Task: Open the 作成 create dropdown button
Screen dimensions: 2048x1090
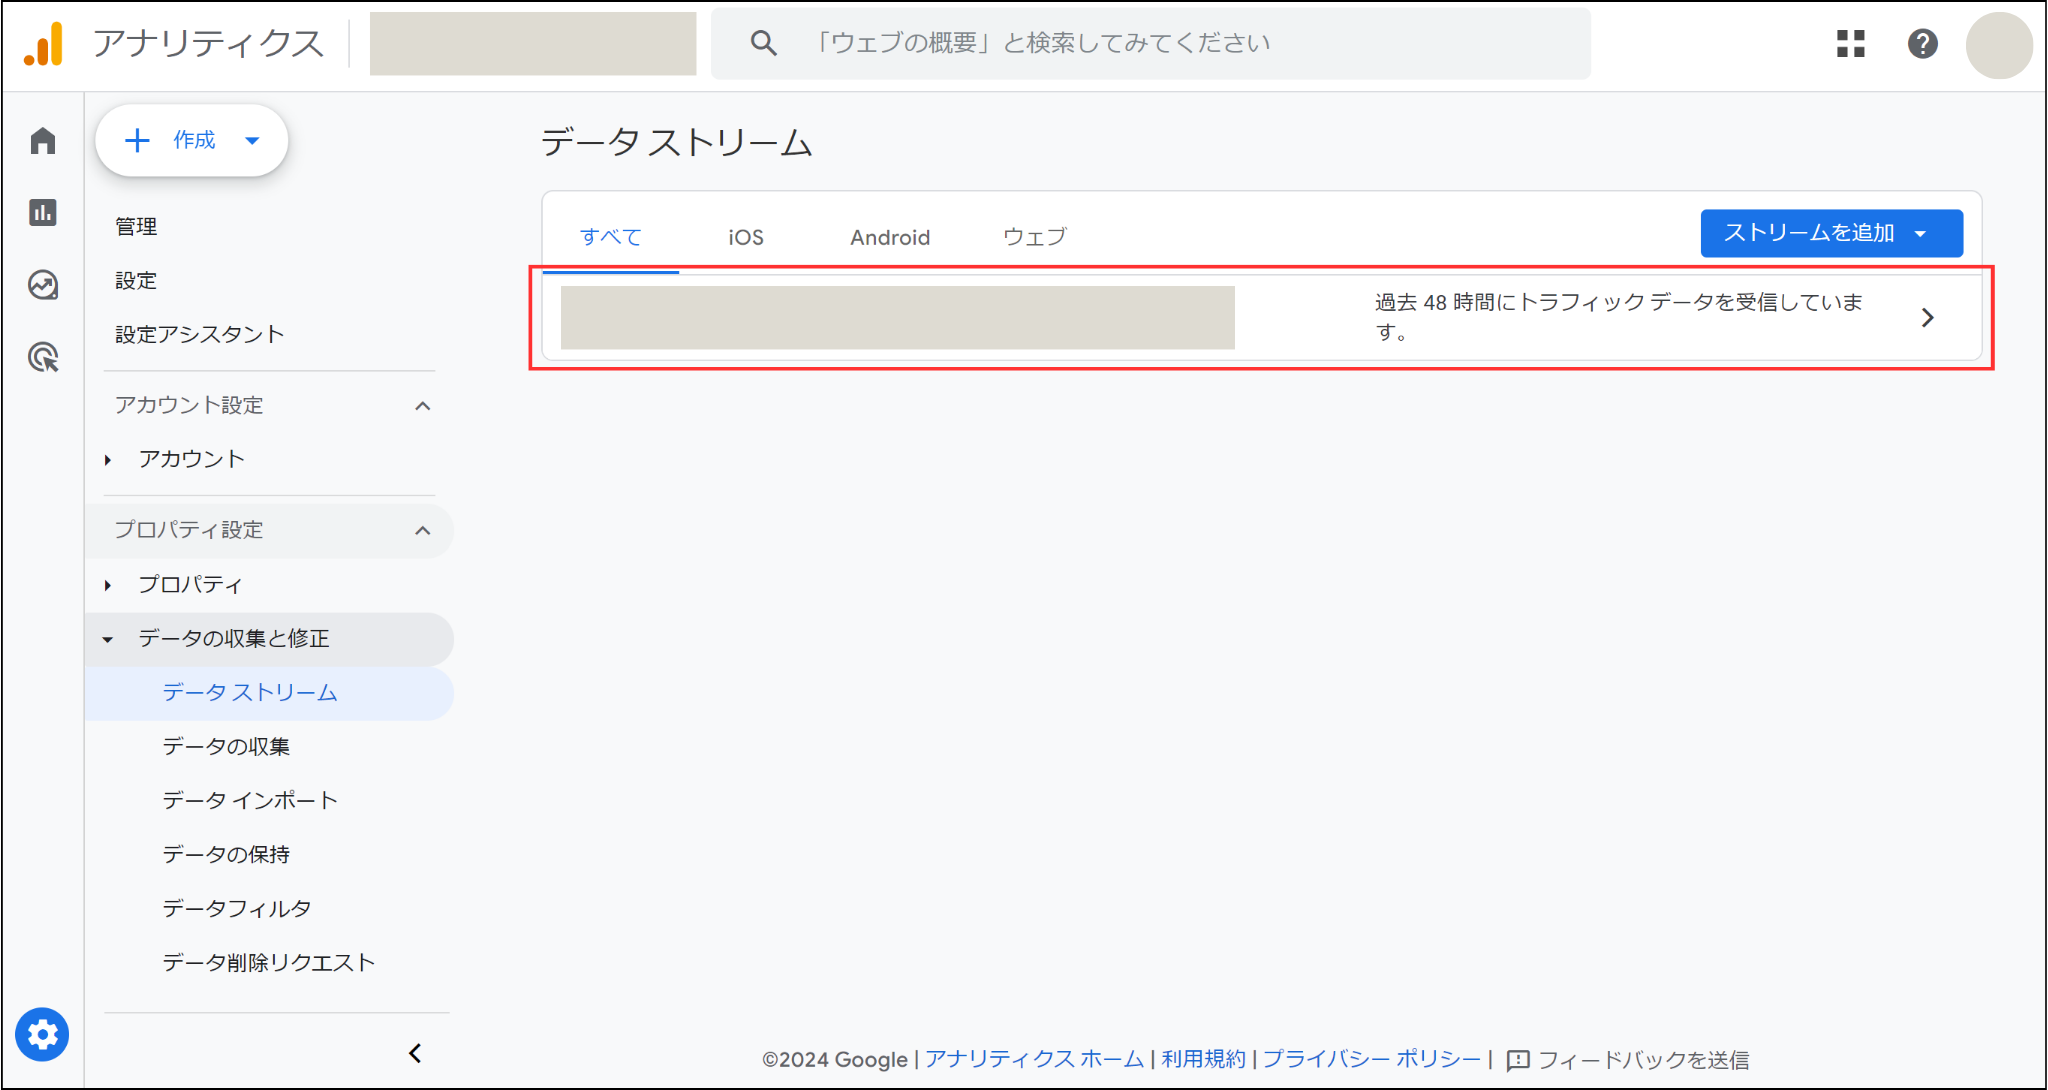Action: 192,140
